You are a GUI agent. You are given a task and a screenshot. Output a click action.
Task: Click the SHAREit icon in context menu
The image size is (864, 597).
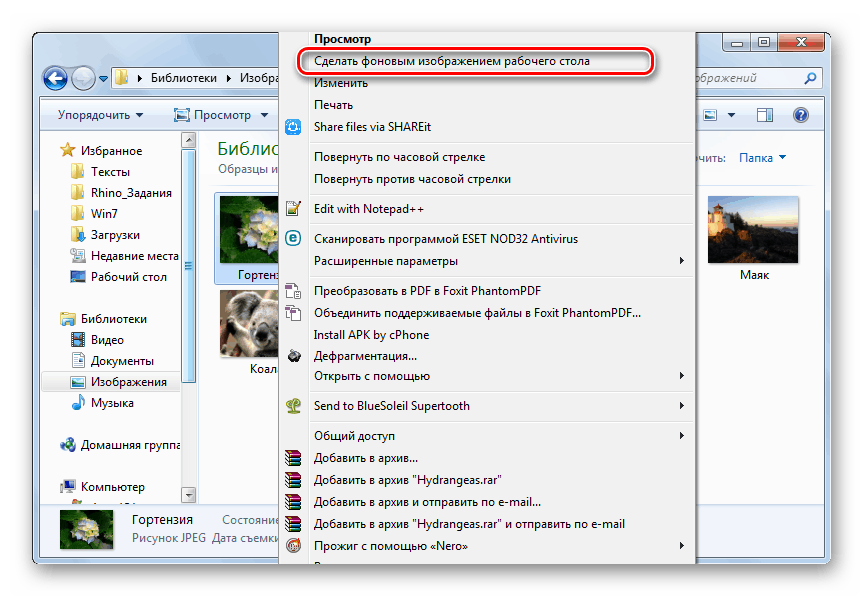coord(293,127)
